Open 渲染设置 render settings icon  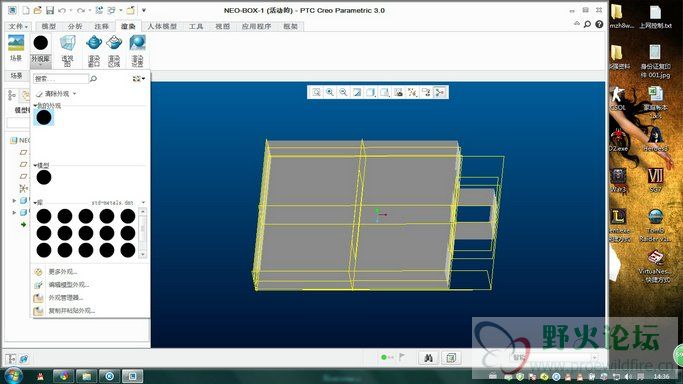(137, 51)
